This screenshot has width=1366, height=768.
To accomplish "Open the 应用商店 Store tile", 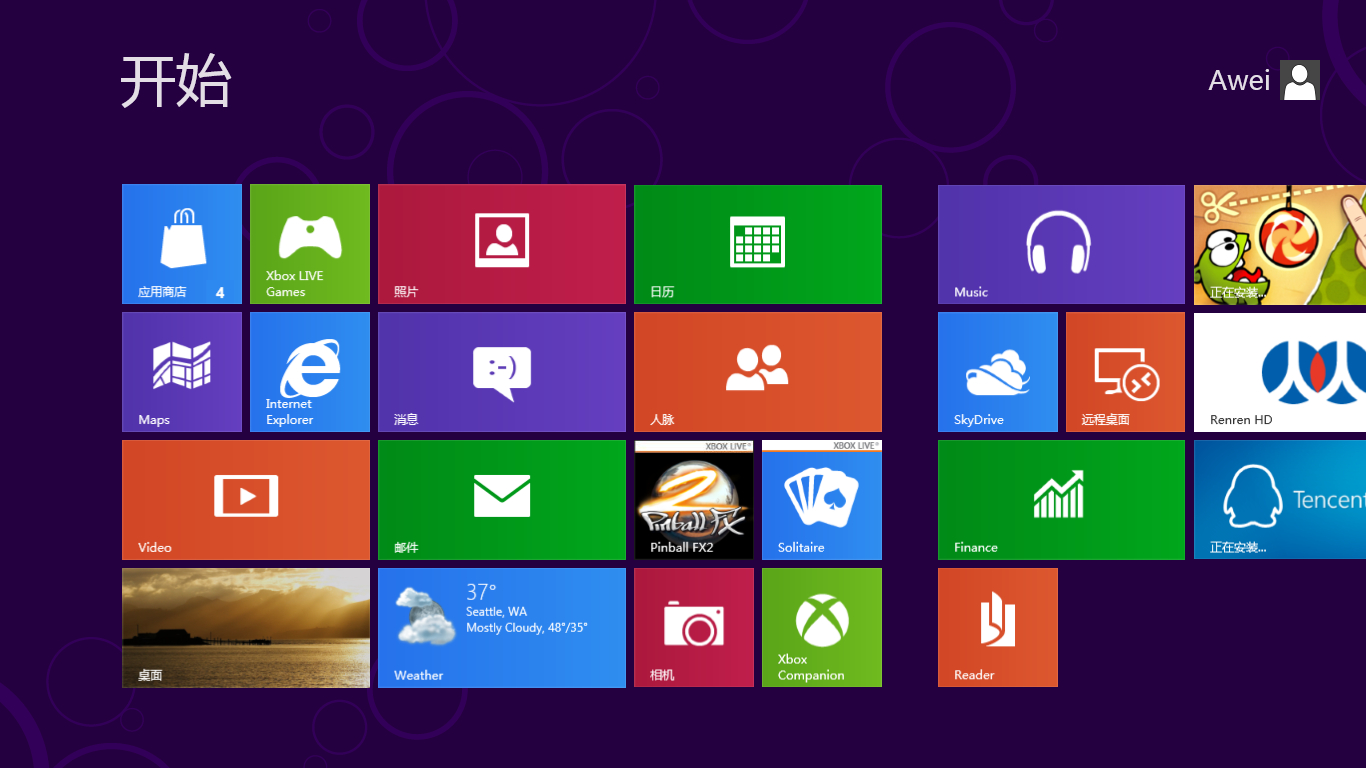I will click(x=182, y=244).
